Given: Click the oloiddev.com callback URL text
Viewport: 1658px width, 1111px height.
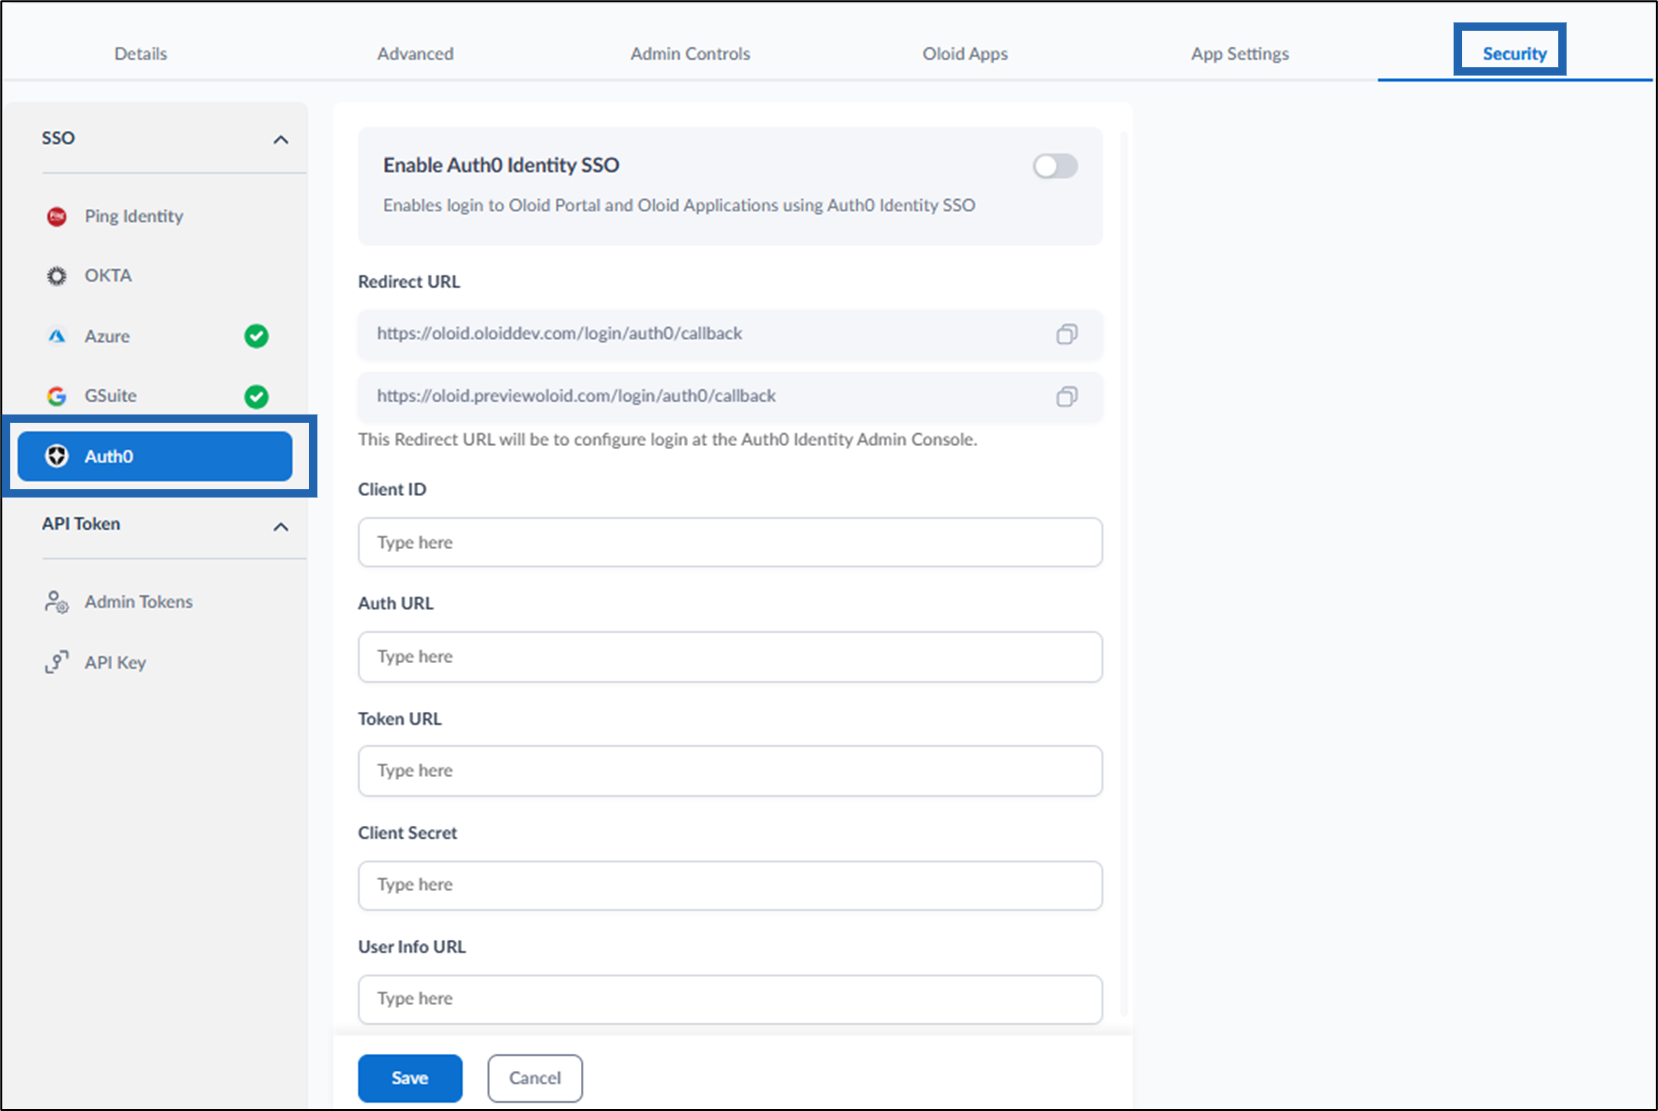Looking at the screenshot, I should coord(559,334).
